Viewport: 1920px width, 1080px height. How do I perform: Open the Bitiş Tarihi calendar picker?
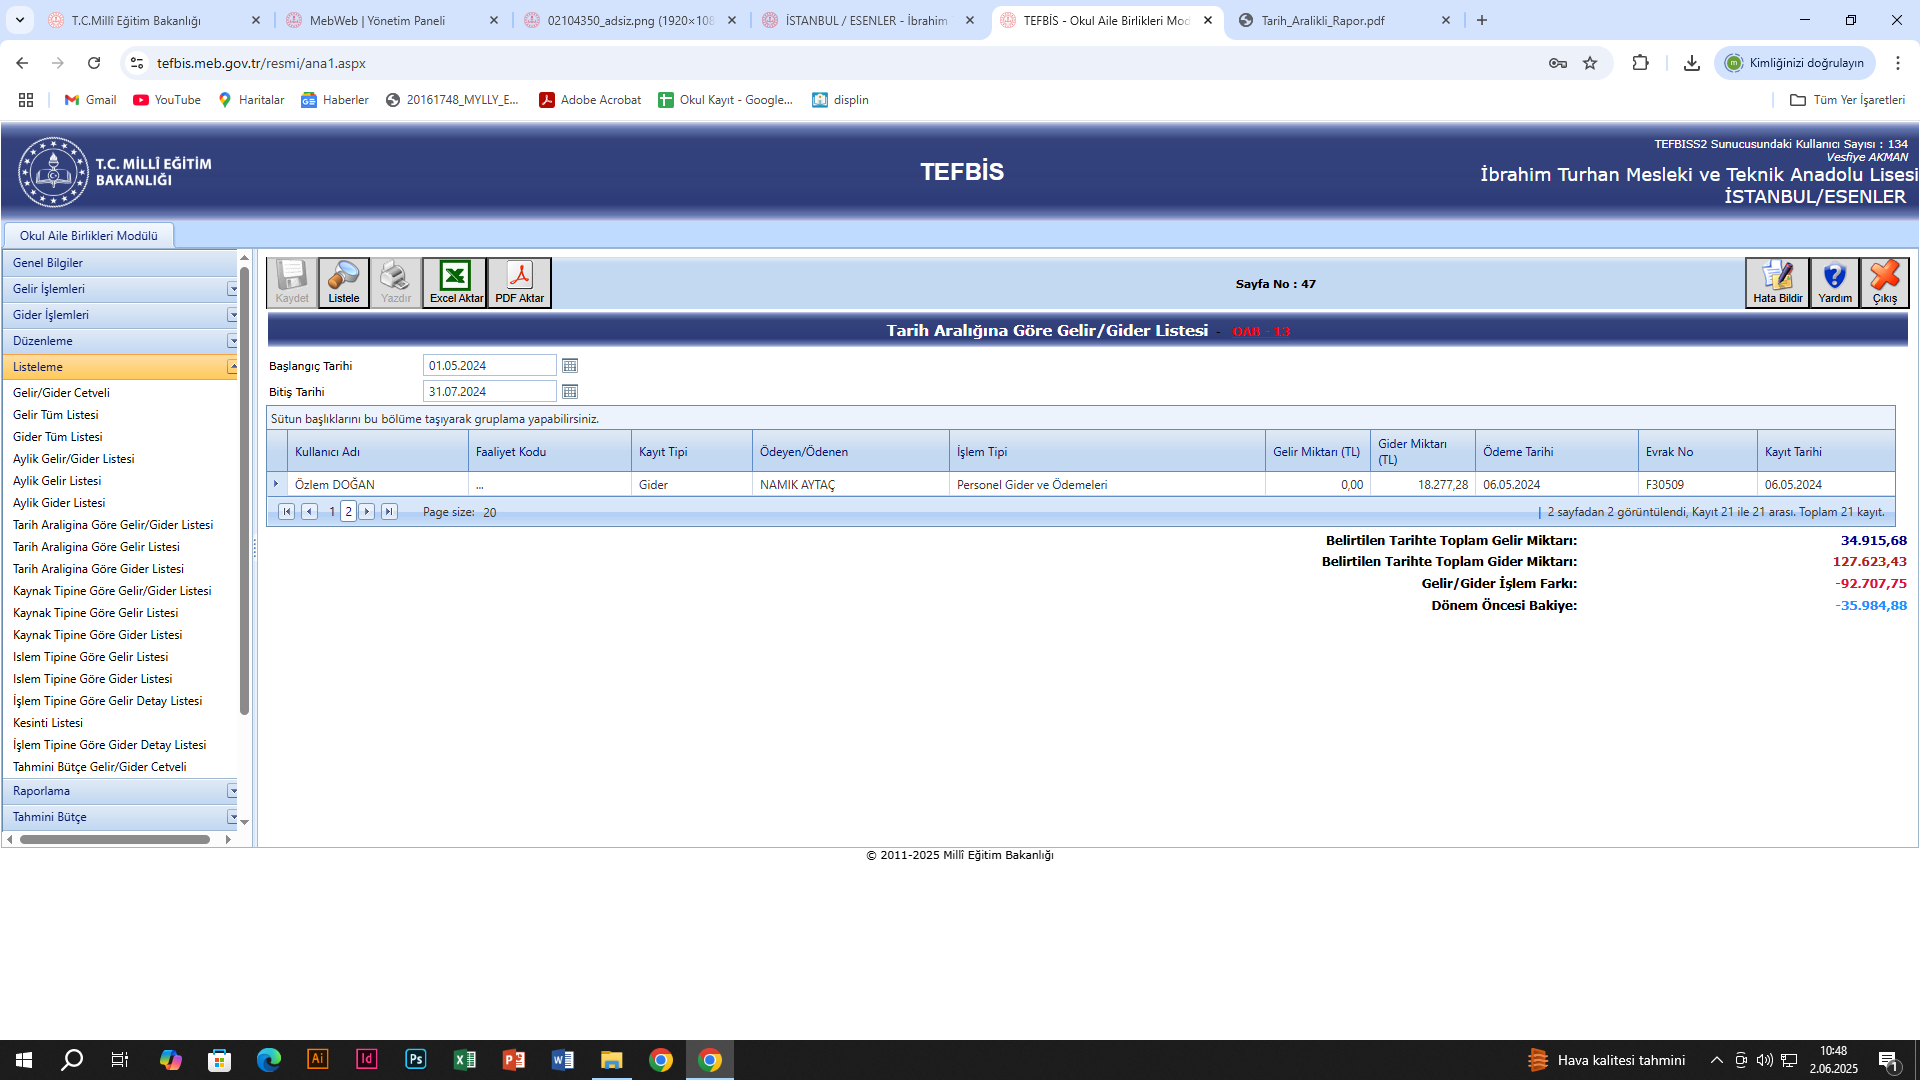(x=570, y=392)
